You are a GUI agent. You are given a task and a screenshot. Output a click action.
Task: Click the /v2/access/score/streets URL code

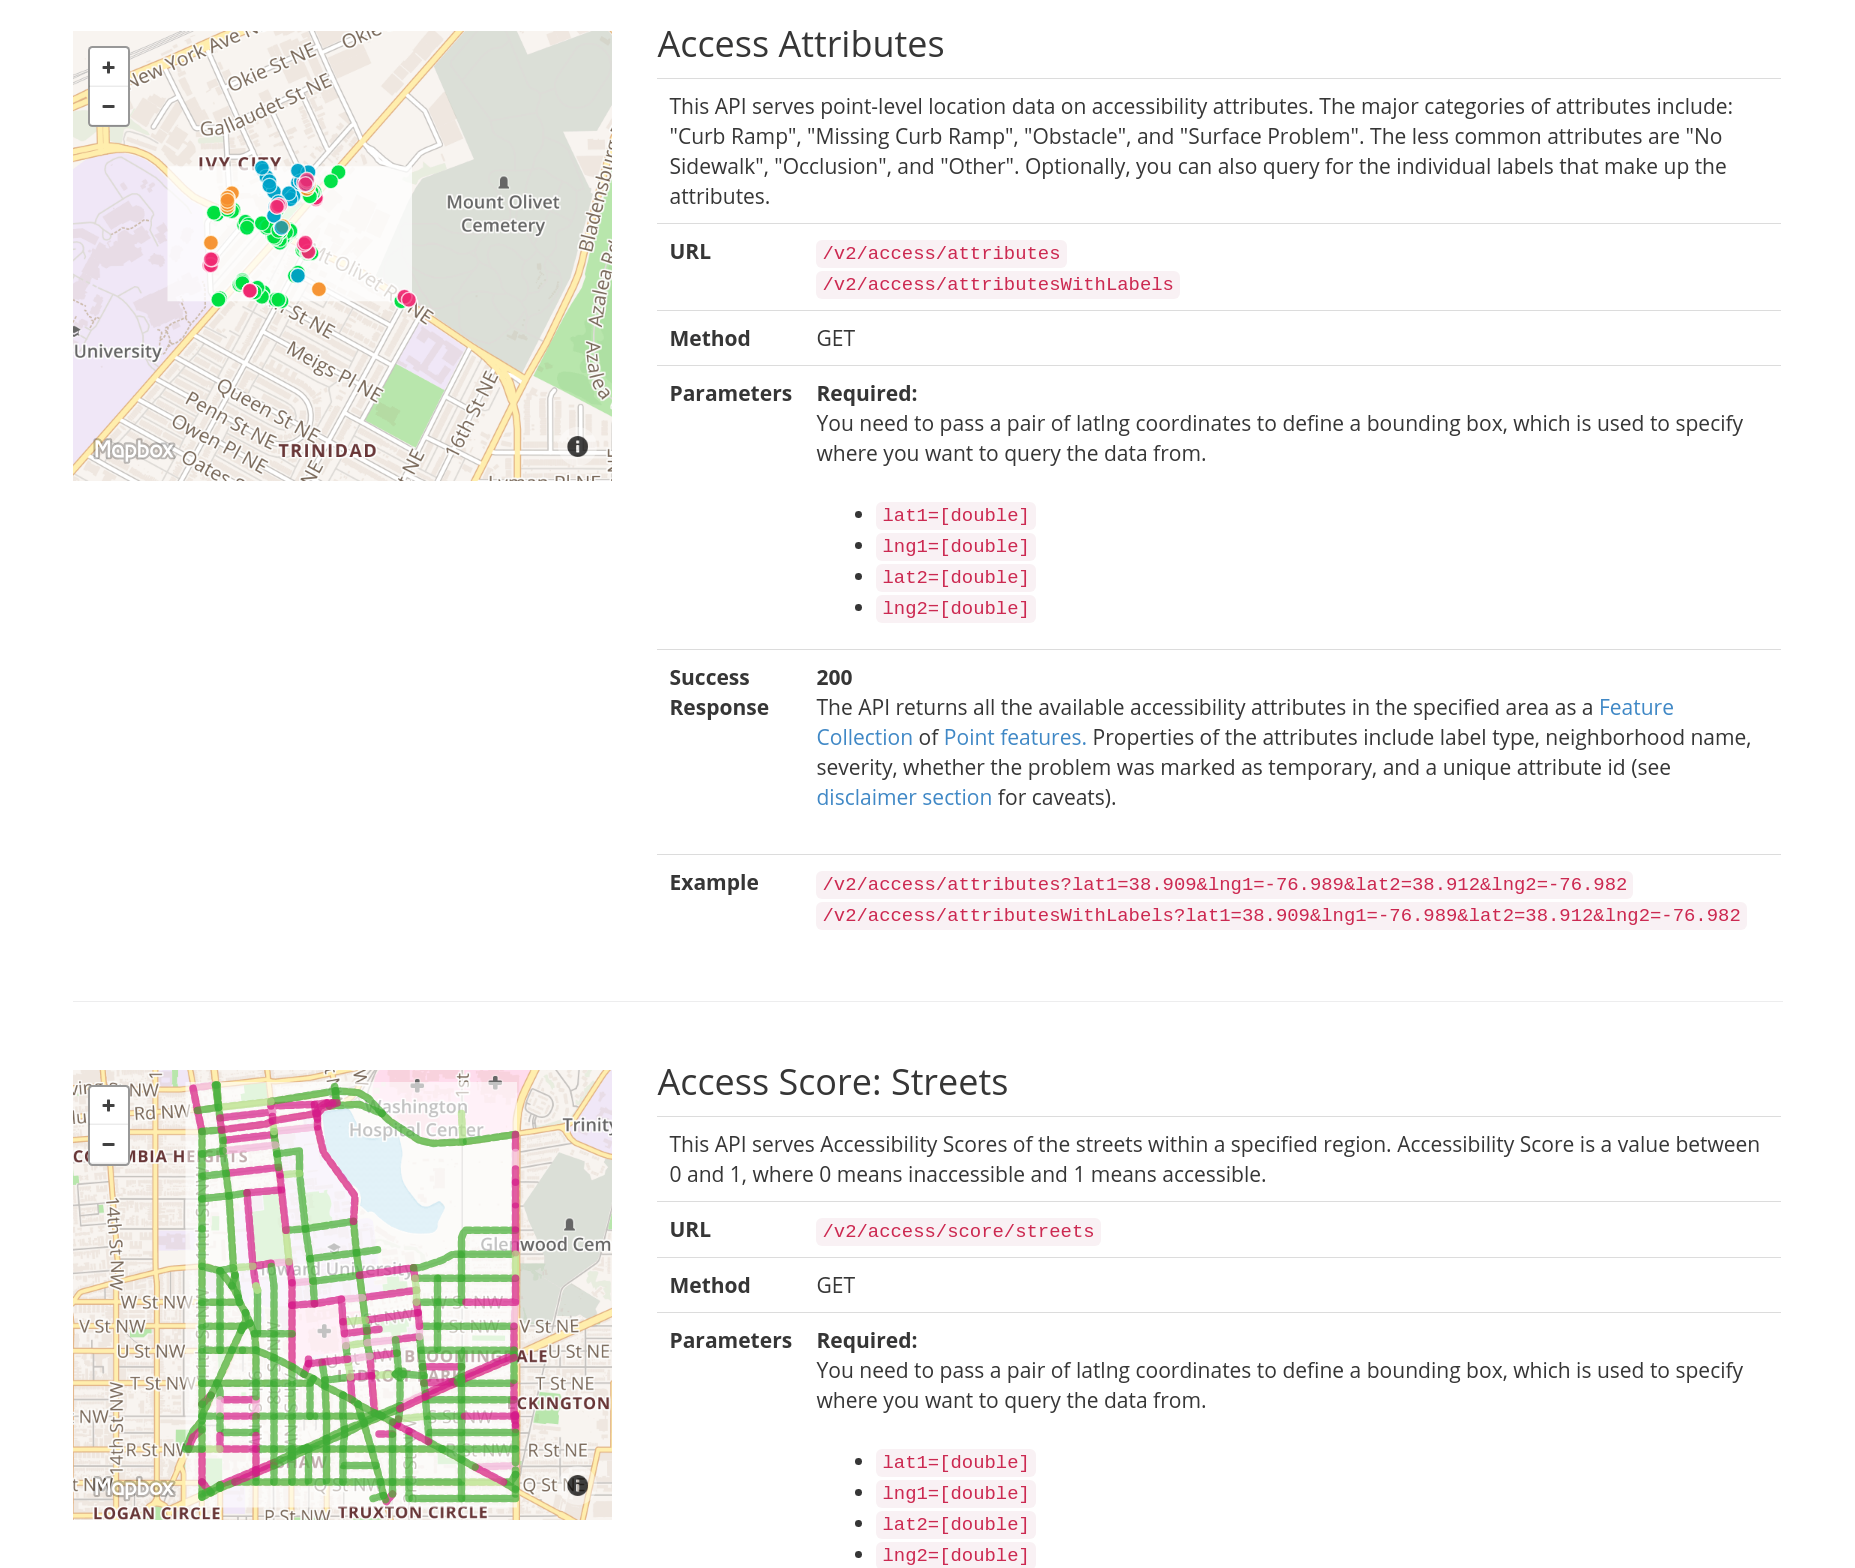[958, 1232]
